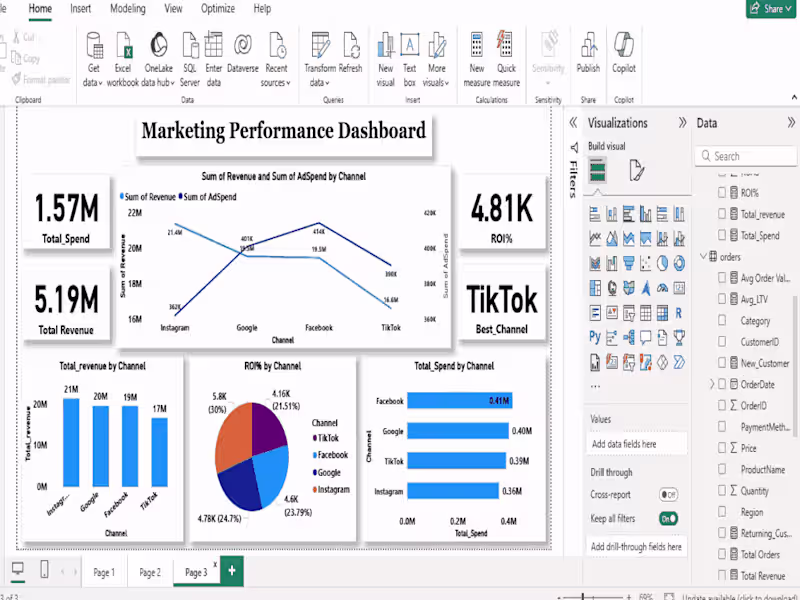Collapse the orders table in Data pane
The height and width of the screenshot is (600, 800).
coord(703,257)
